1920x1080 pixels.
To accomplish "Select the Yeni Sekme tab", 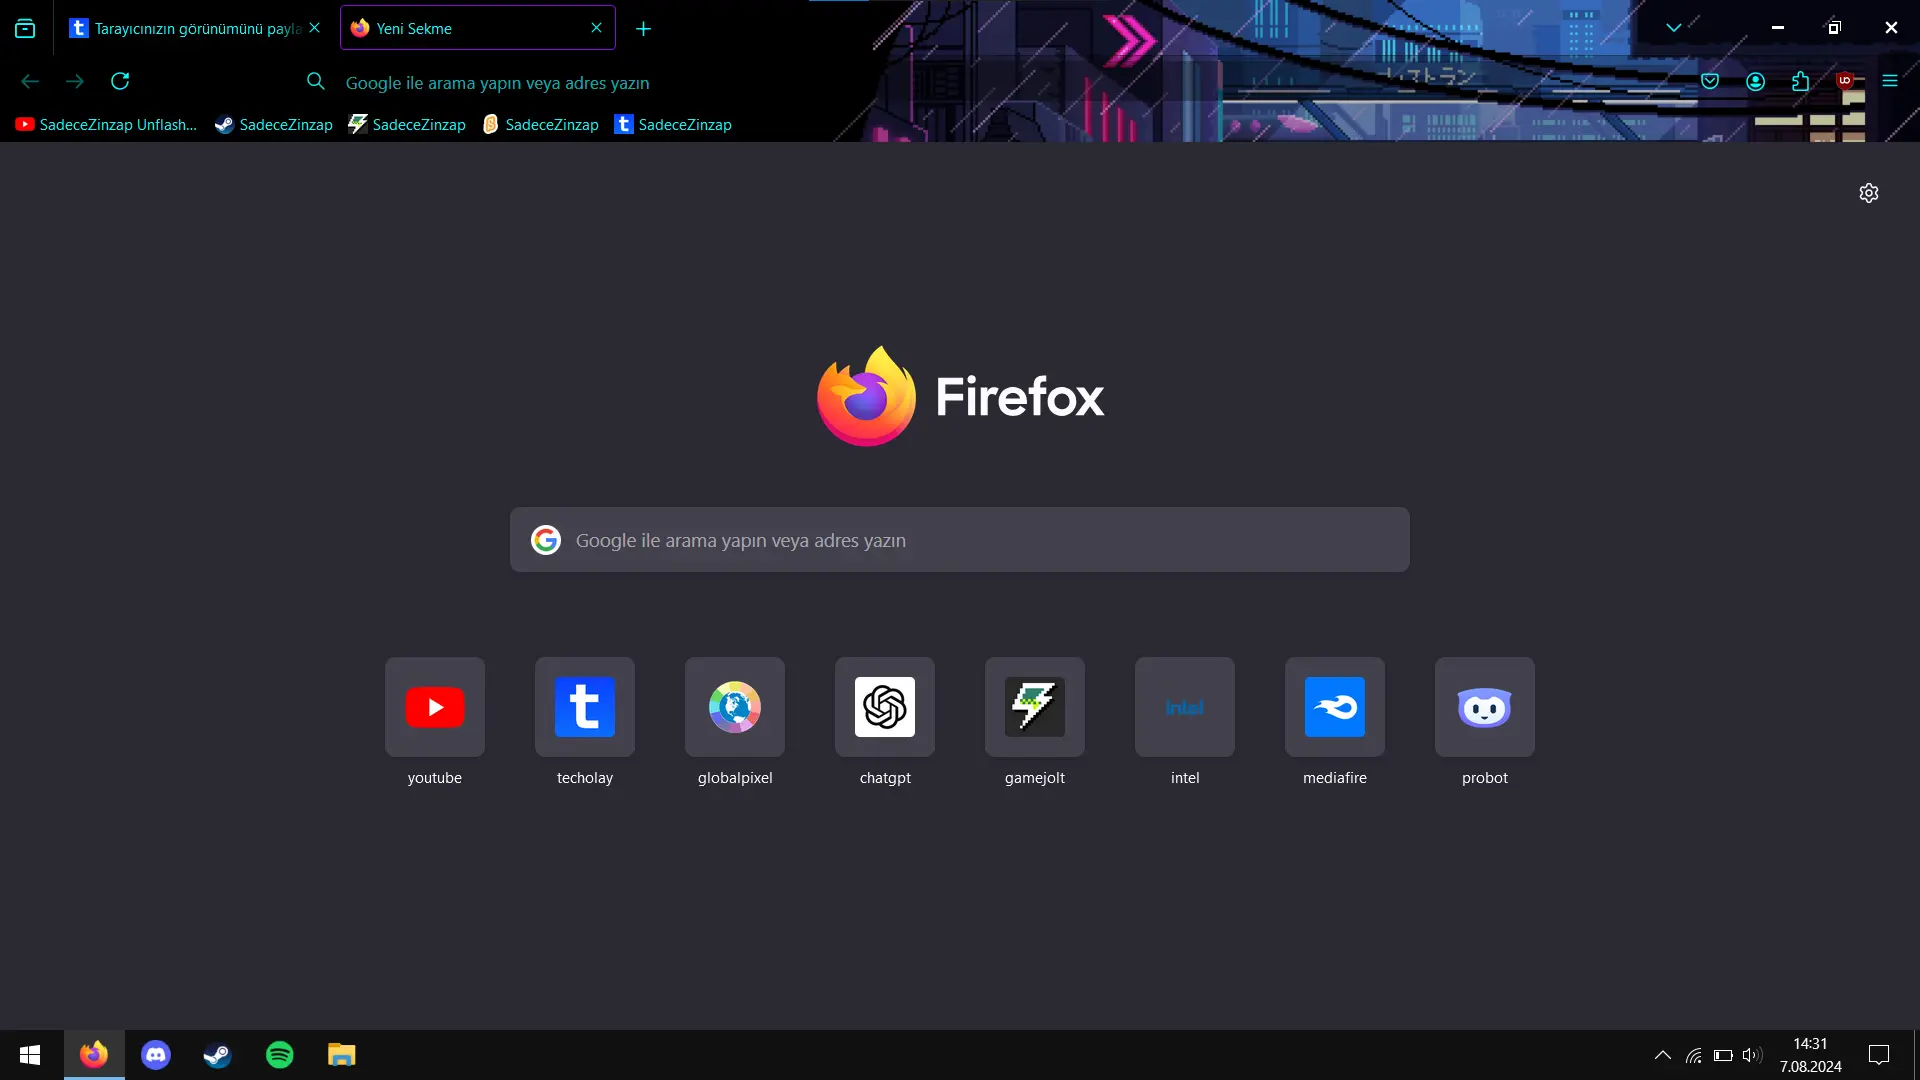I will (x=478, y=28).
